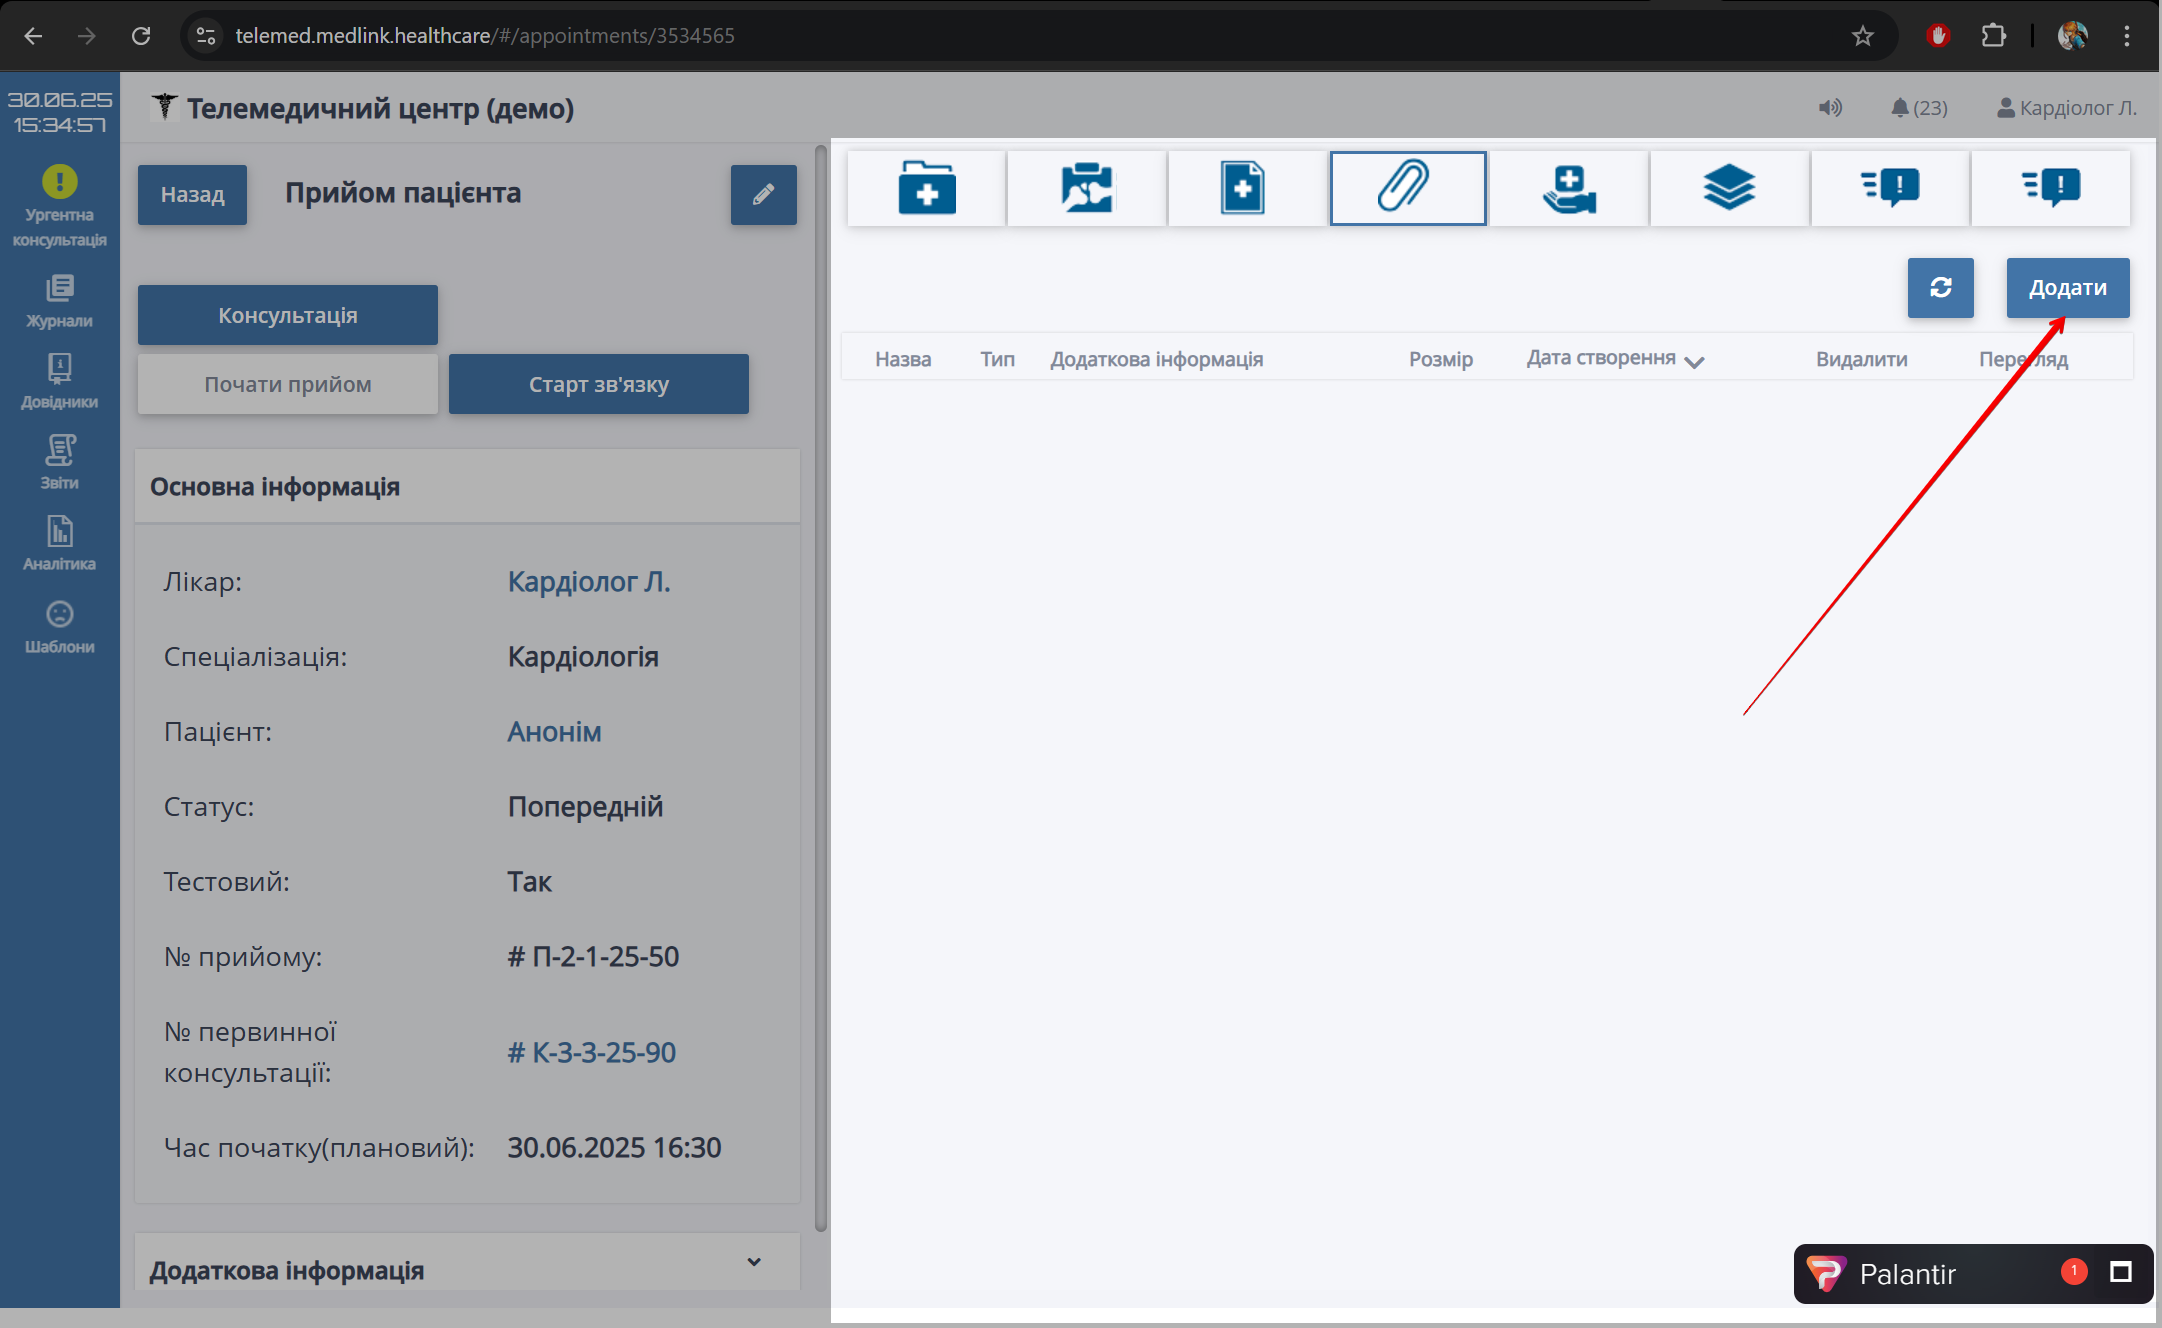Click the Старт зв'язку button
This screenshot has width=2162, height=1328.
[598, 384]
